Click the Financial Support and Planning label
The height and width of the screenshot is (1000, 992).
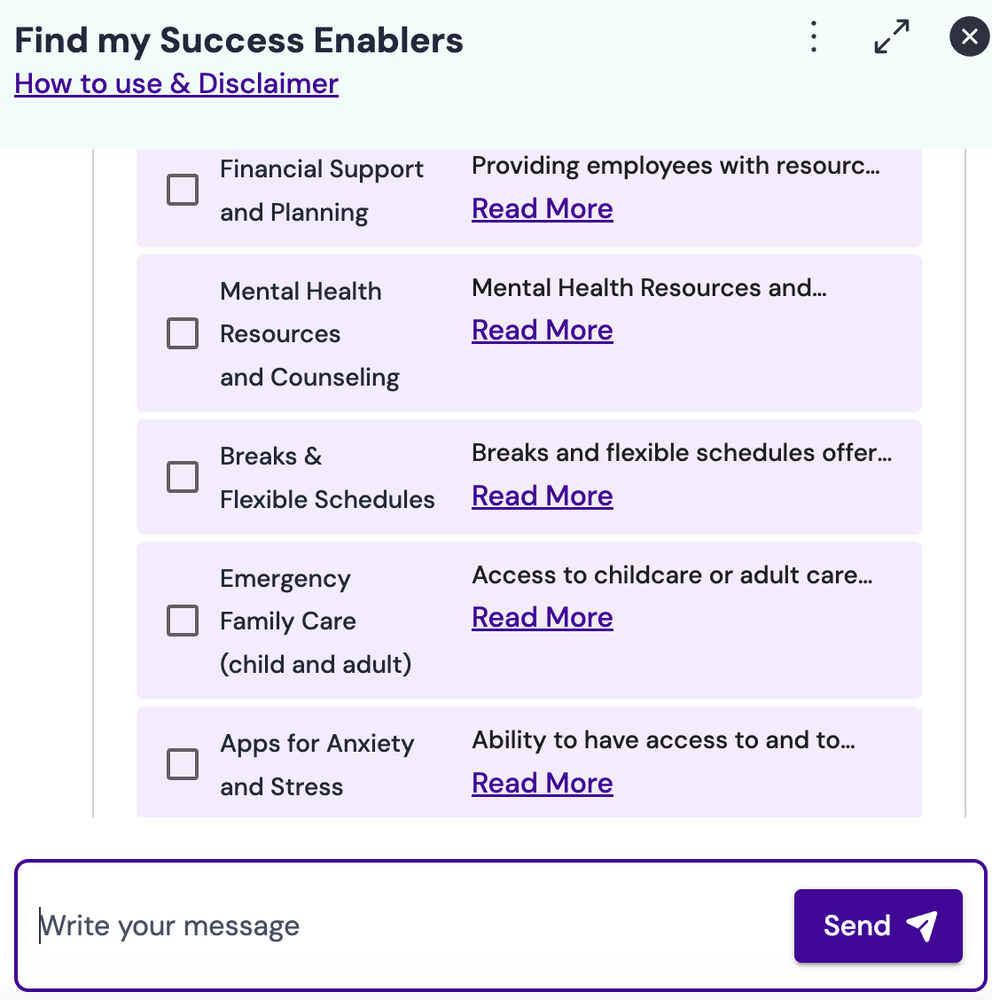[x=321, y=190]
